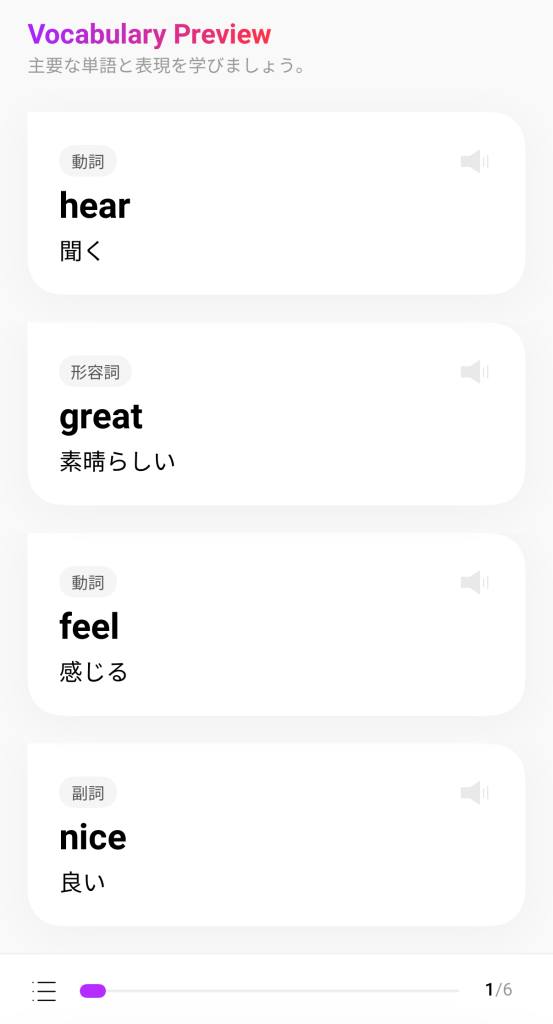553x1024 pixels.
Task: Click the translation 聞く
Action: [x=82, y=251]
